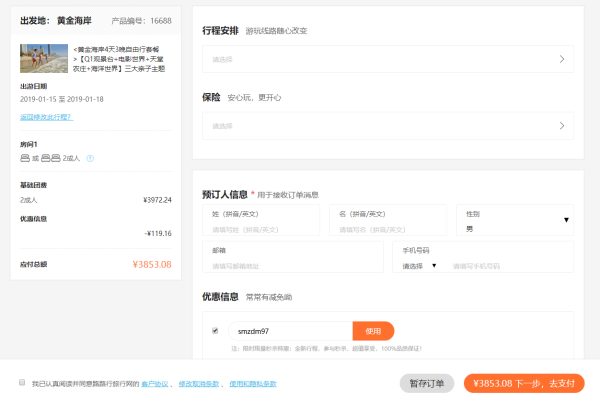Click ¥3853.08 下一步，去支付 button

coord(524,383)
